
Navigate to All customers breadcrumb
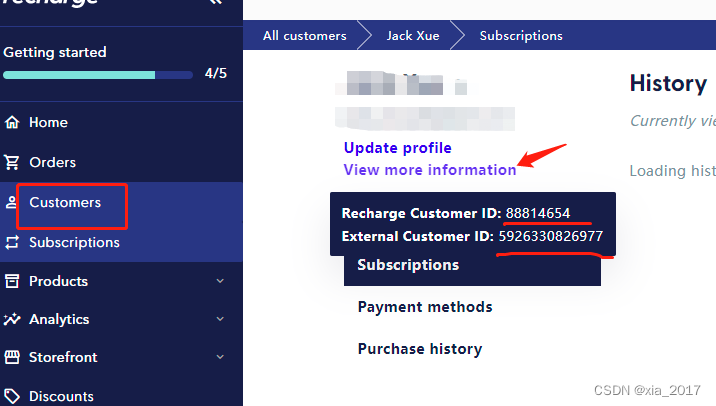305,36
